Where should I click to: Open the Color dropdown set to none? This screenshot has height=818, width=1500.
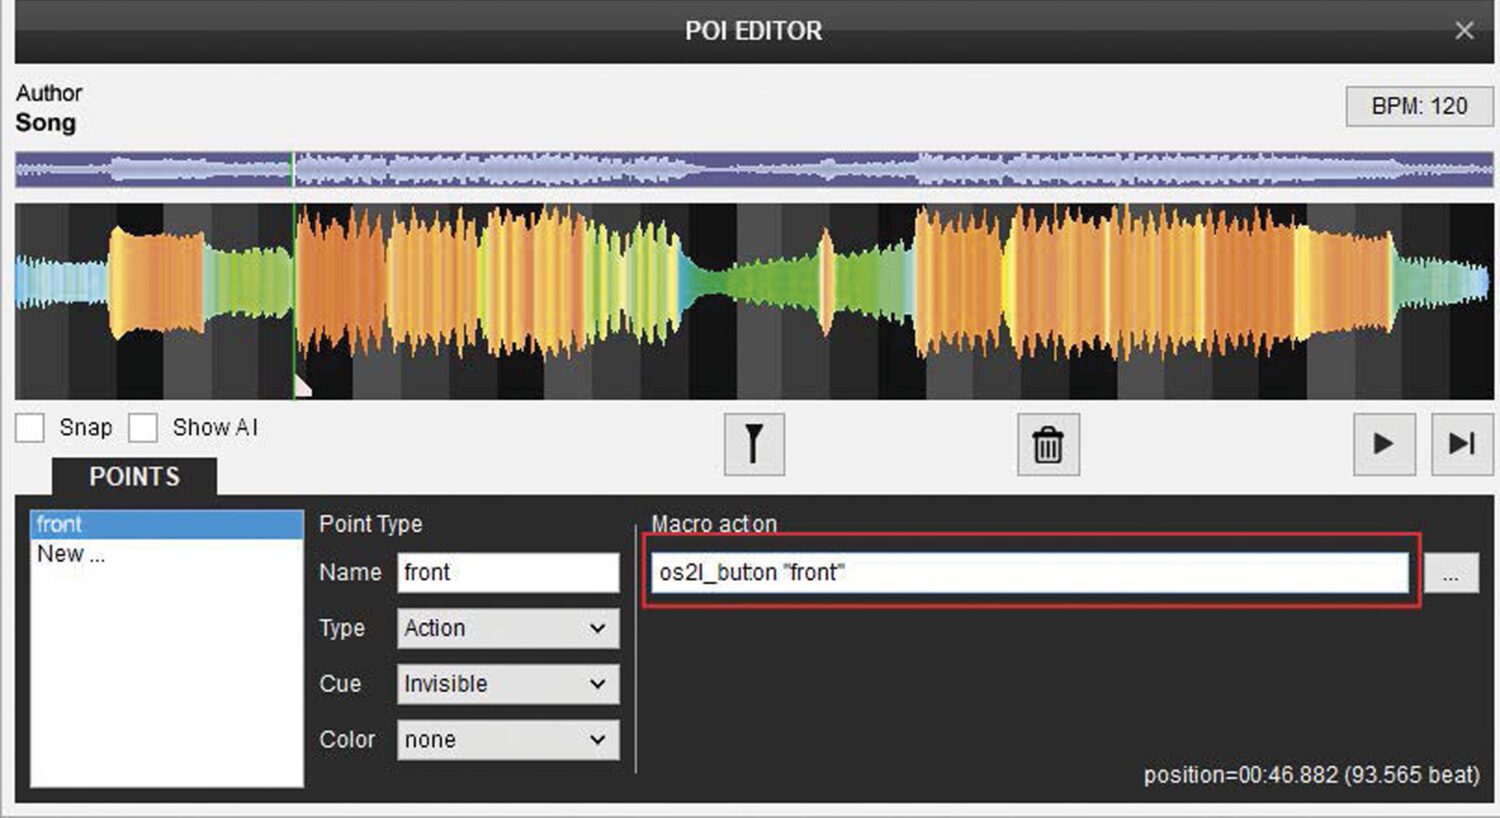[508, 741]
